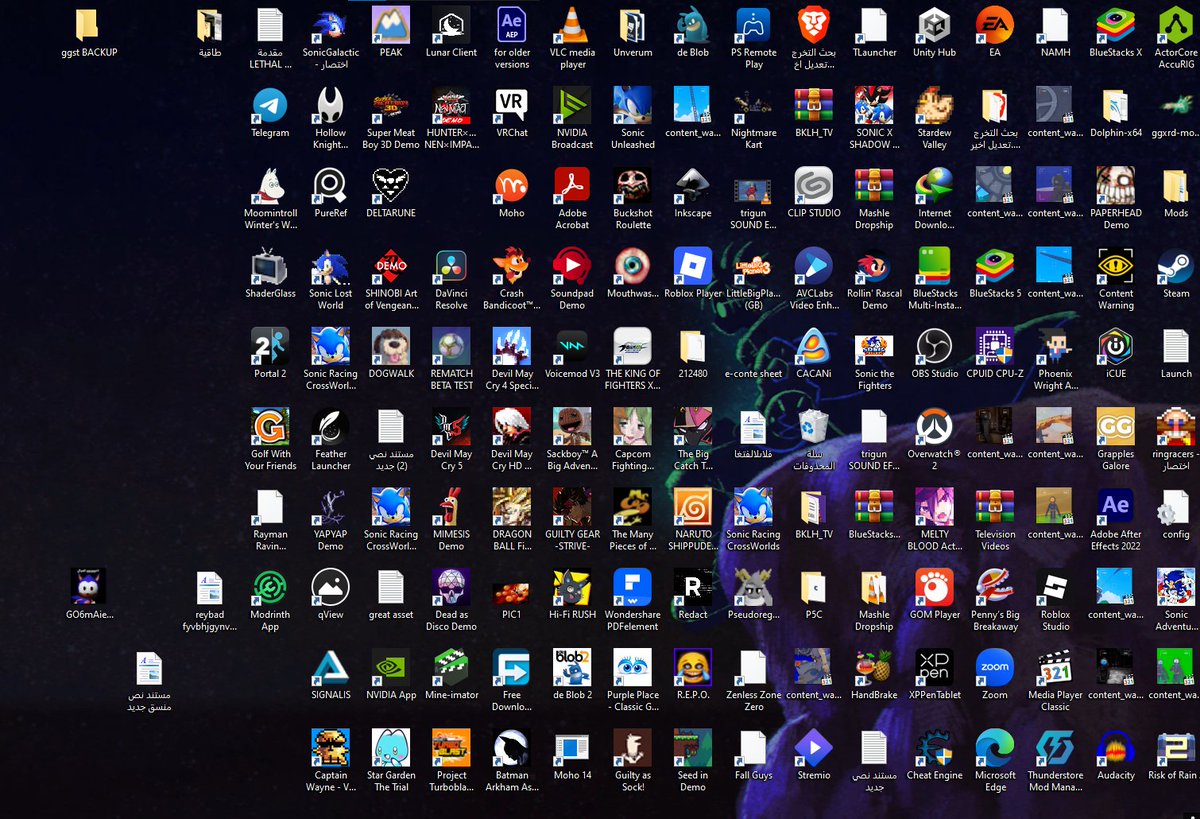This screenshot has height=819, width=1200.
Task: Select the Risk of Rain 2 icon
Action: tap(1176, 747)
